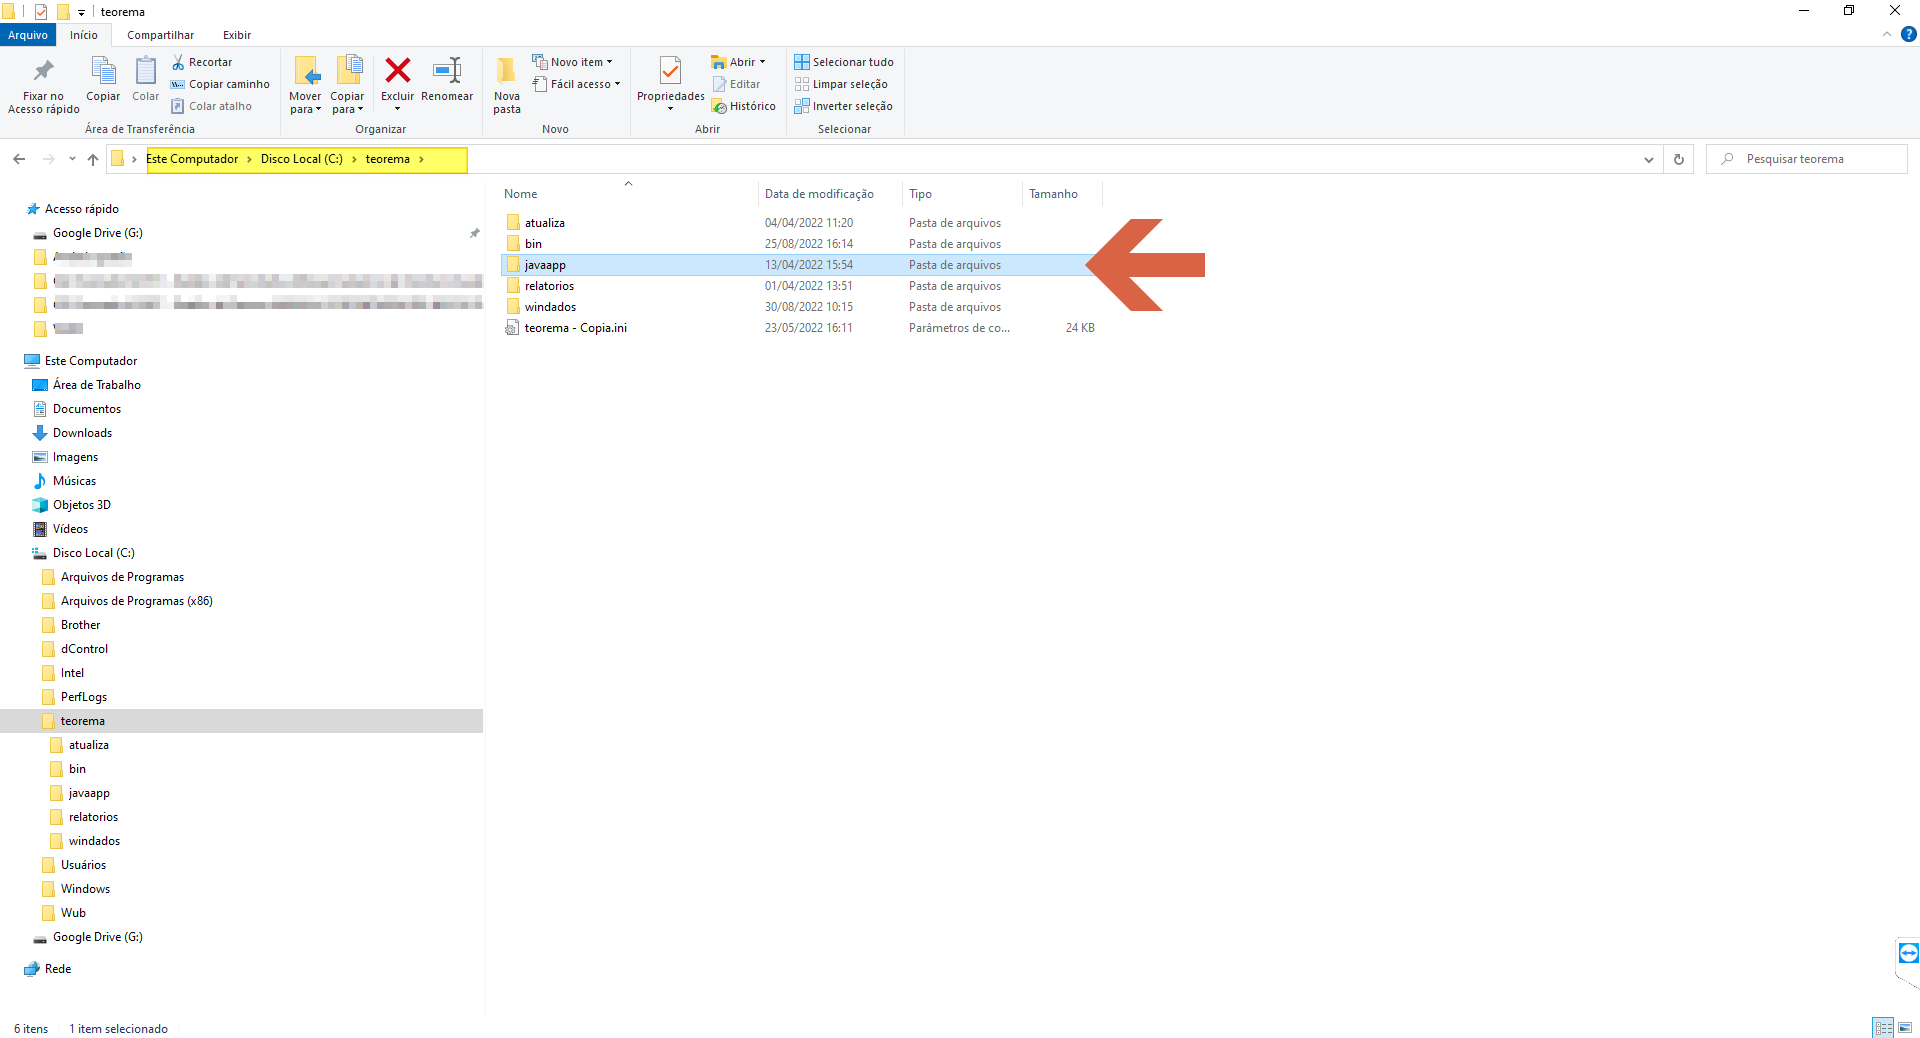The image size is (1920, 1038).
Task: Go back with the back arrow
Action: pos(19,159)
